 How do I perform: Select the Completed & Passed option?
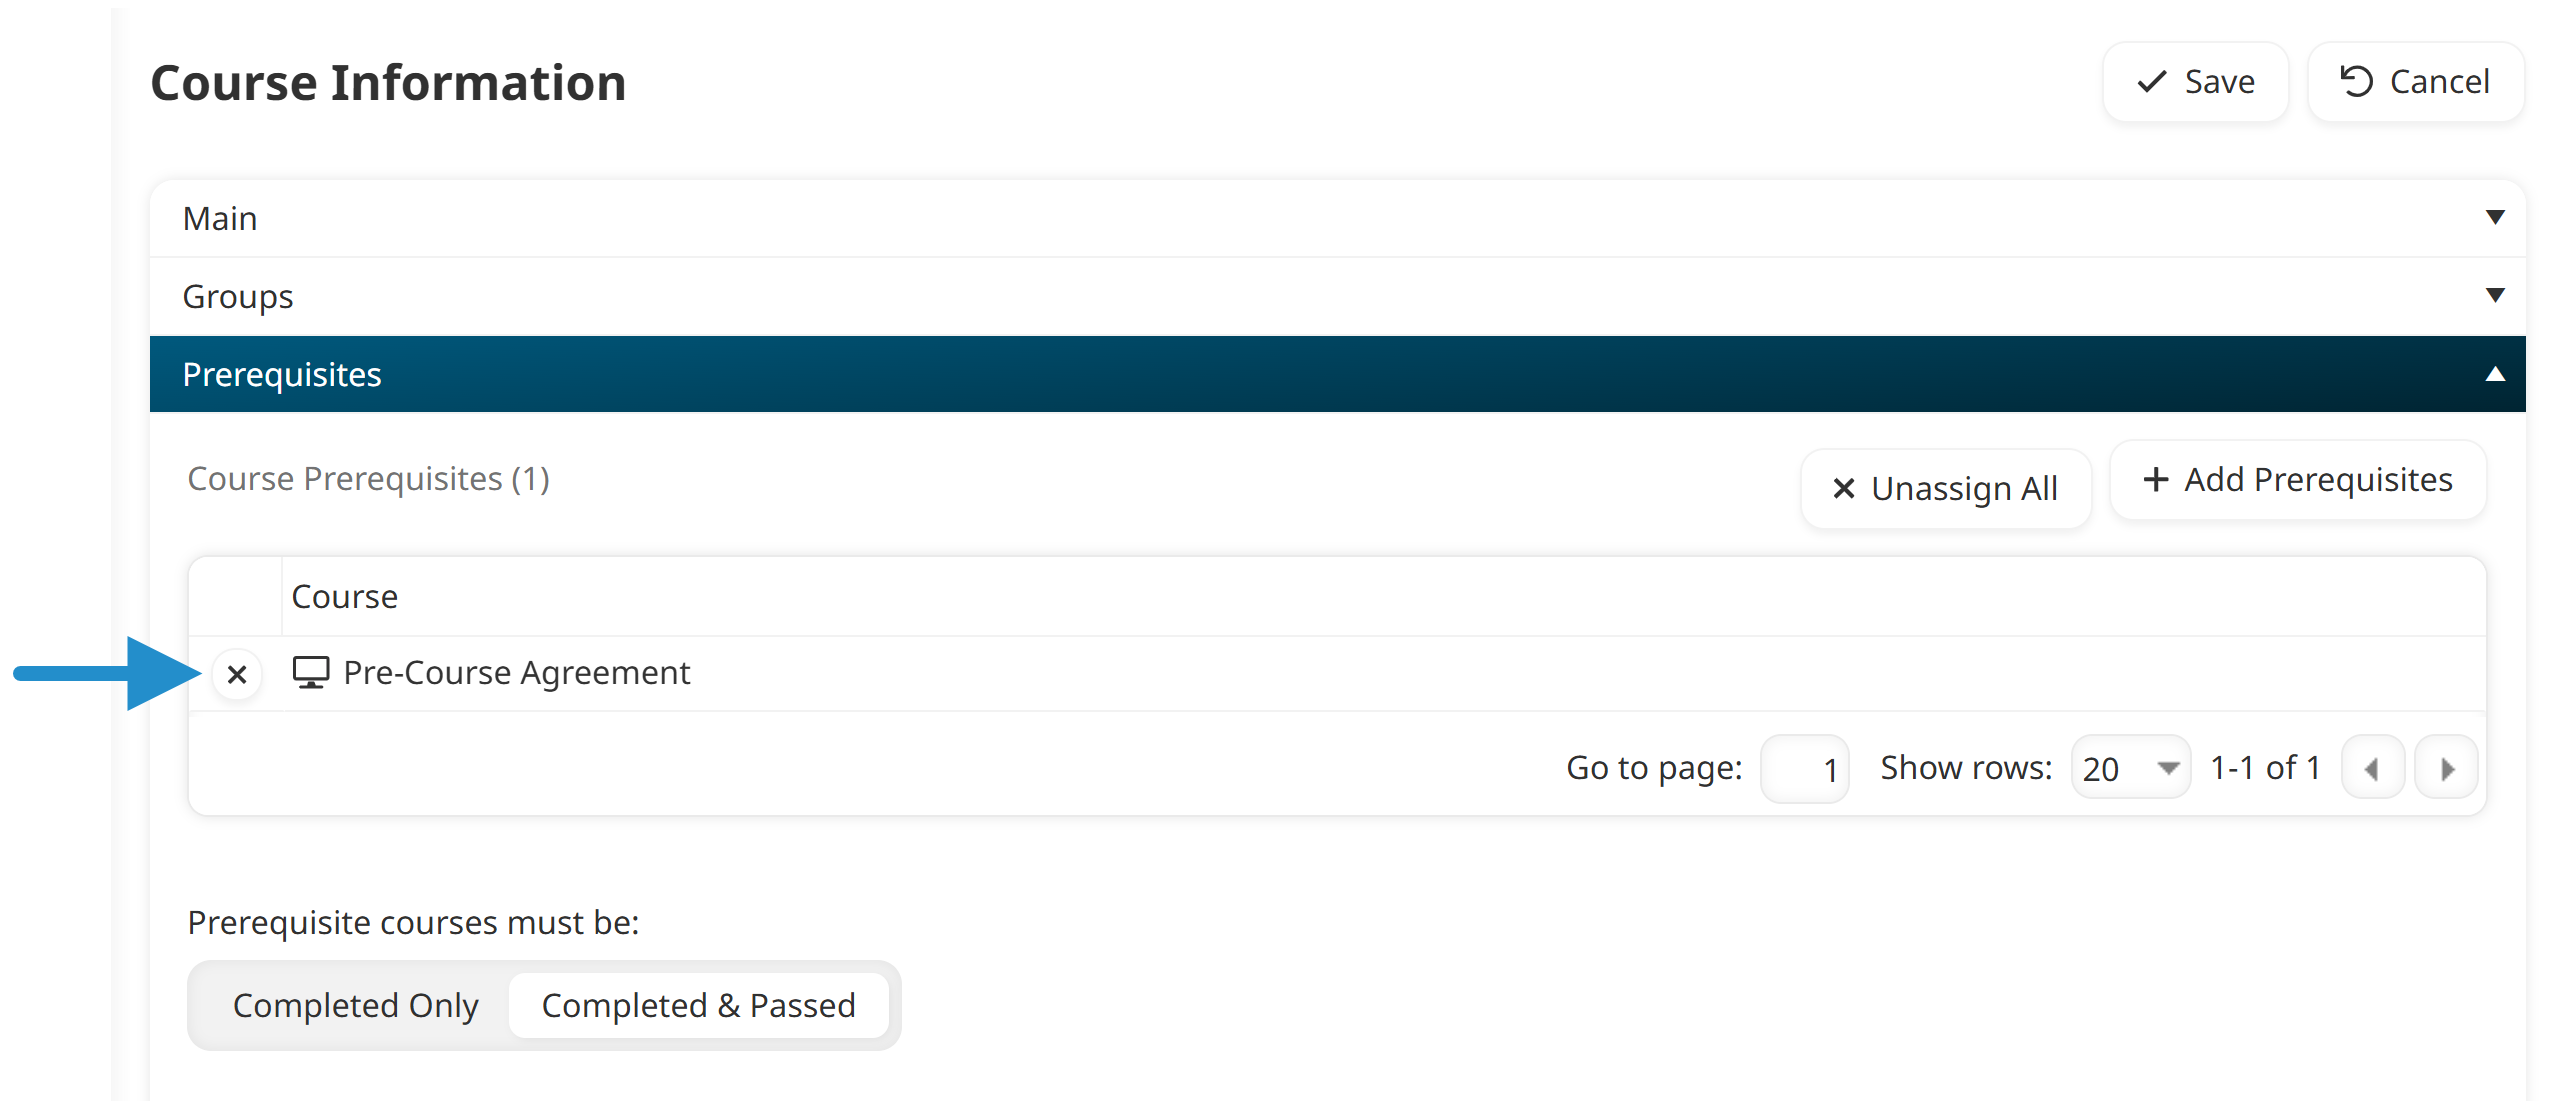click(x=698, y=1005)
